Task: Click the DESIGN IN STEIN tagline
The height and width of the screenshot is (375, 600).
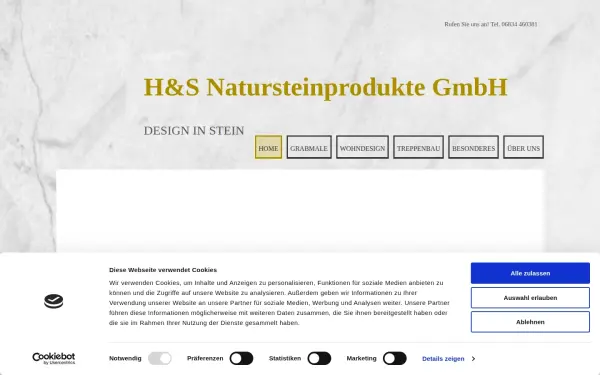Action: (x=194, y=131)
